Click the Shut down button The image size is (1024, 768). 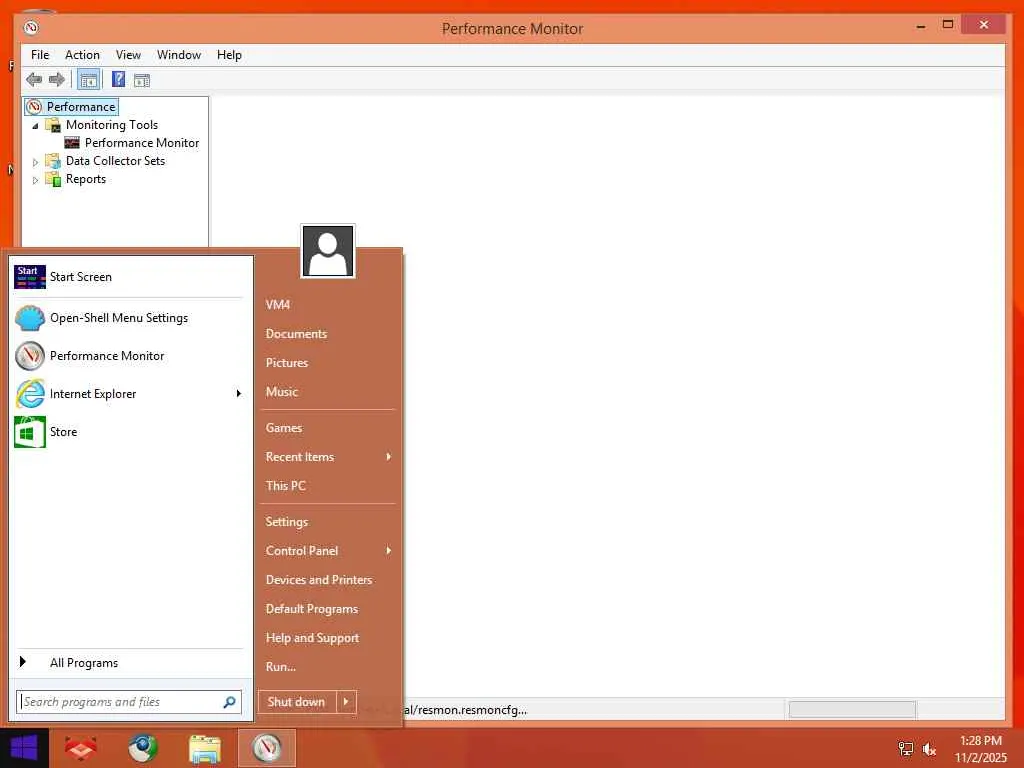coord(297,702)
